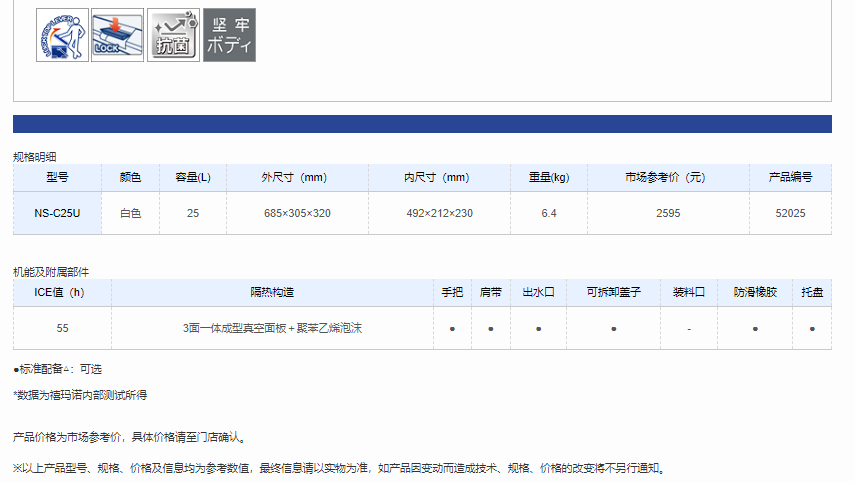This screenshot has height=483, width=861.
Task: Click the dot under 防滑橡胶
Action: (755, 329)
